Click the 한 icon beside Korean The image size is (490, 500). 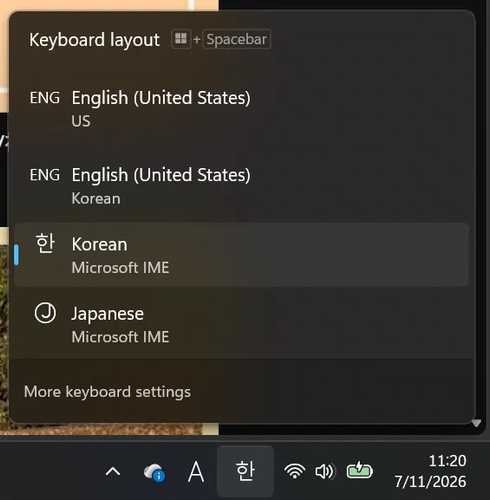click(x=45, y=243)
